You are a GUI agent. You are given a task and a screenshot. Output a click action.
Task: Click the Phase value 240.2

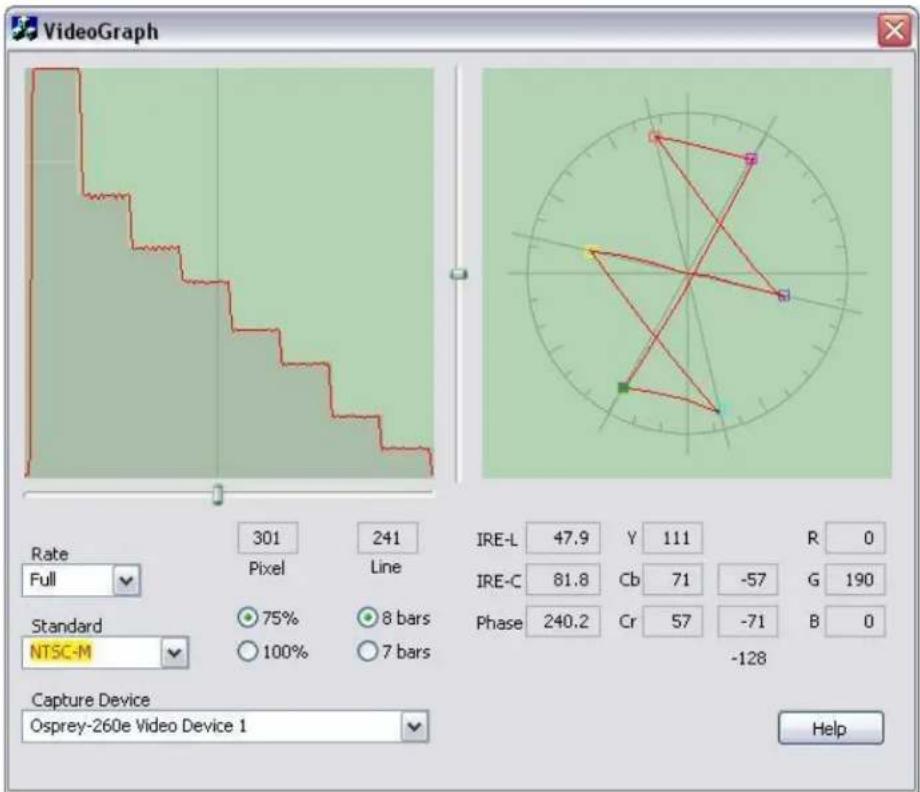(x=563, y=621)
